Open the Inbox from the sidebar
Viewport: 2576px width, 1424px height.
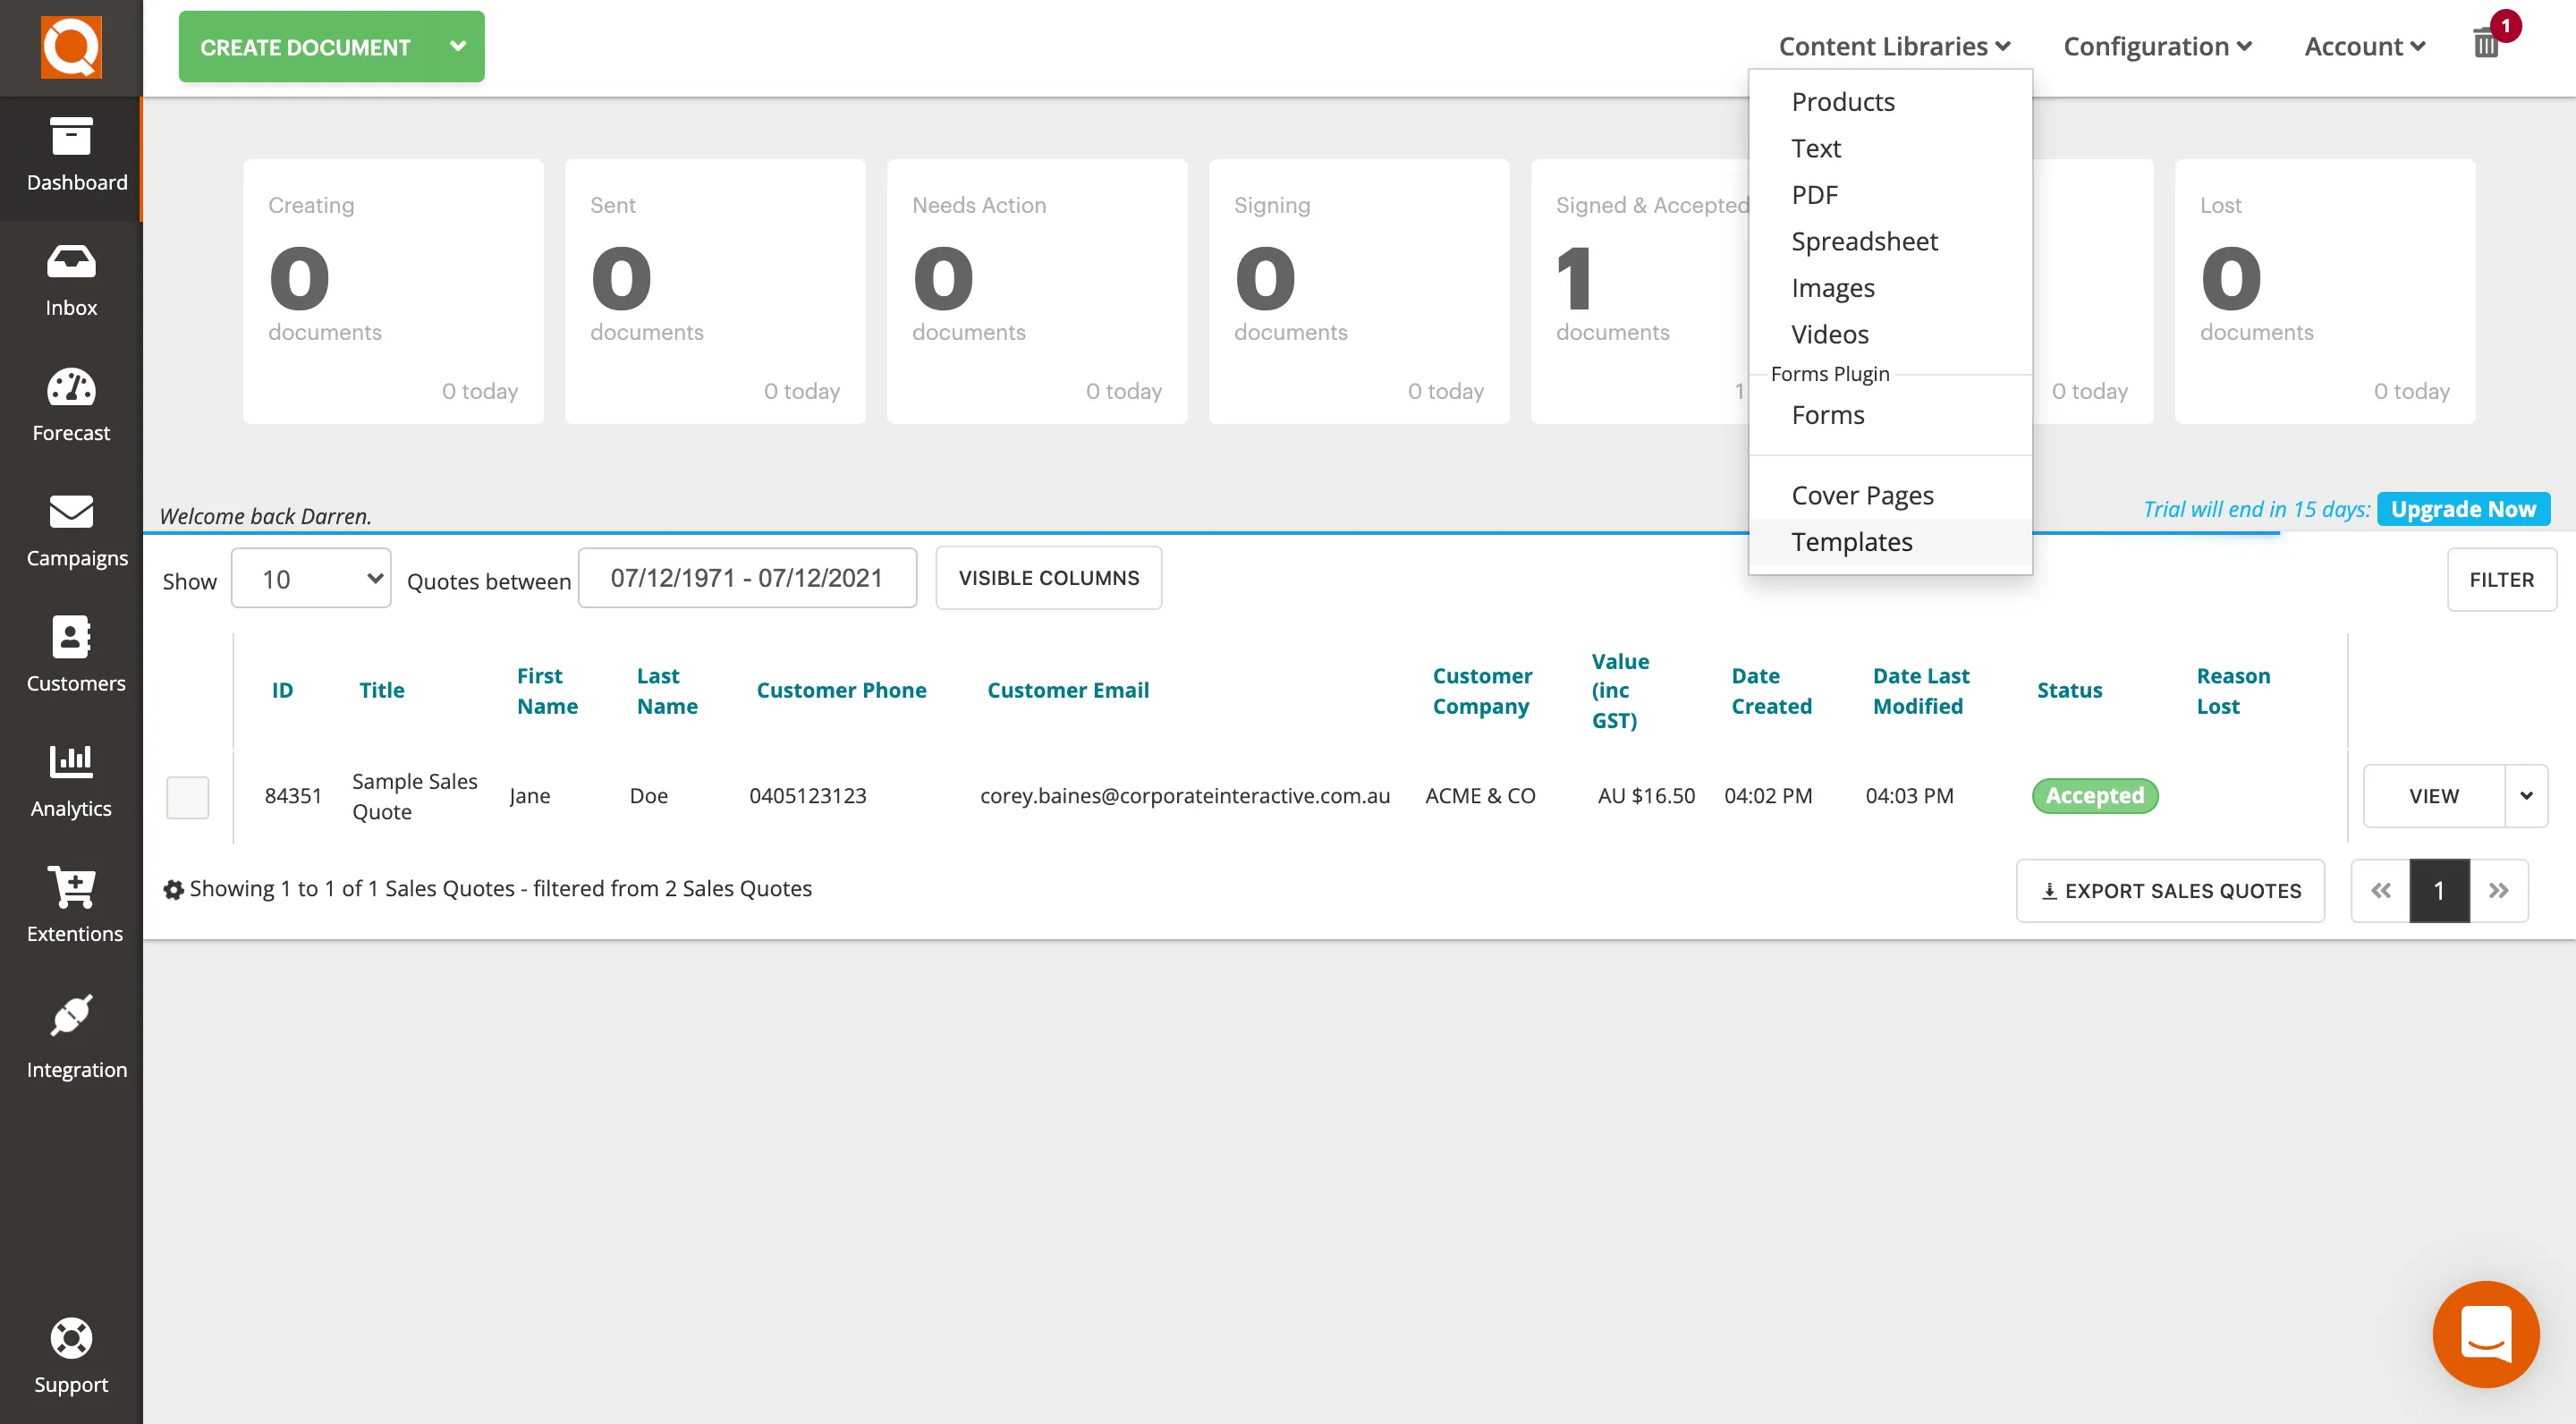coord(71,280)
